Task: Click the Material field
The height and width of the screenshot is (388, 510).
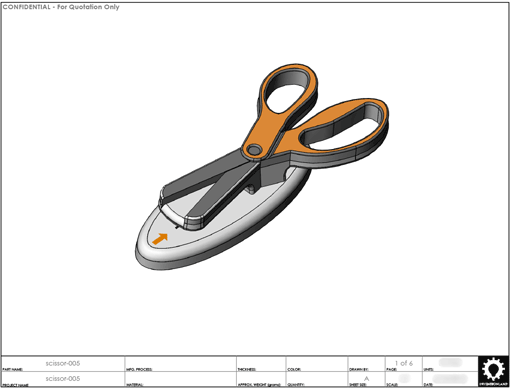Action: coord(181,379)
